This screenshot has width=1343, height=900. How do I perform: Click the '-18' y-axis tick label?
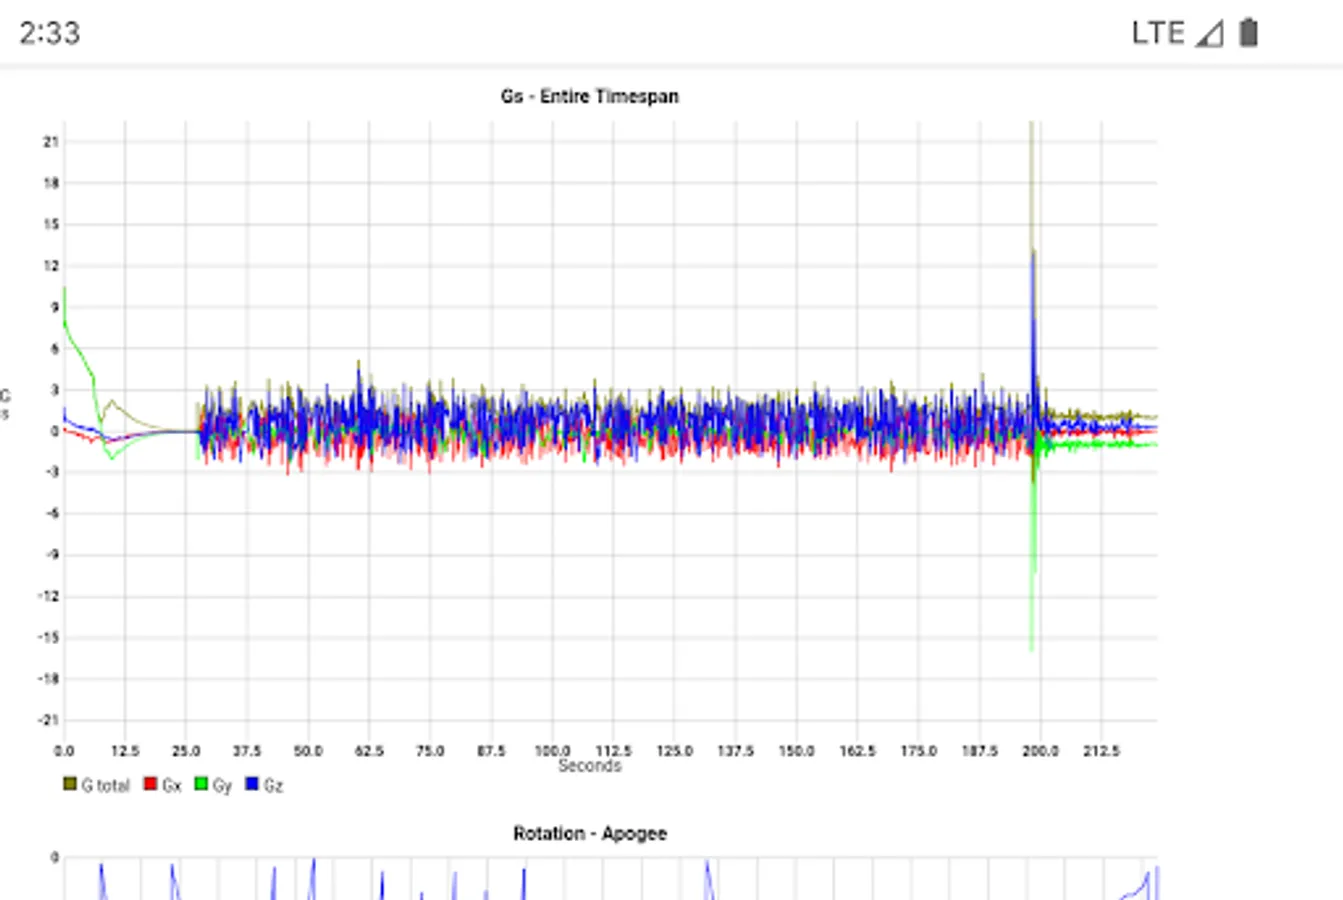49,679
